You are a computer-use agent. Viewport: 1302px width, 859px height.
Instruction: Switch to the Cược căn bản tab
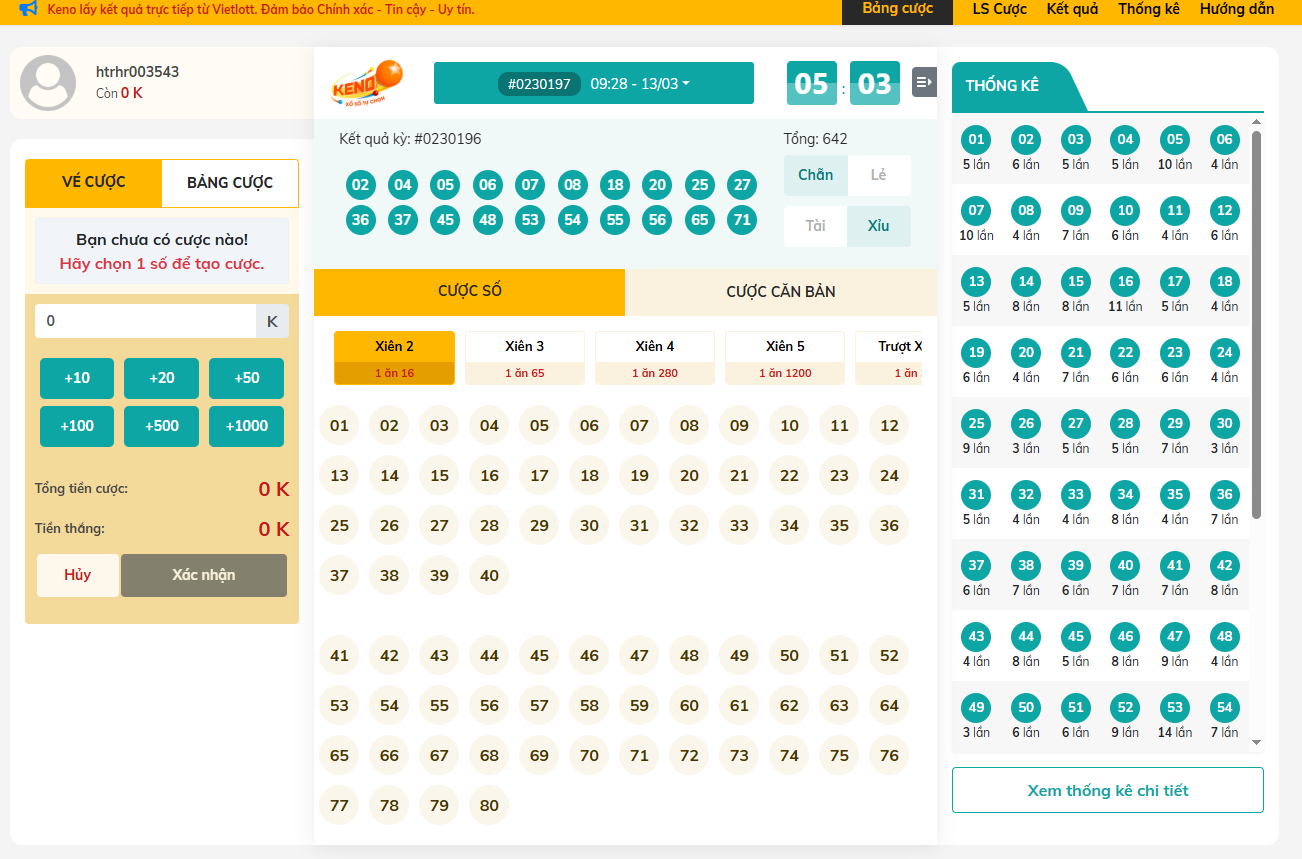pos(780,292)
